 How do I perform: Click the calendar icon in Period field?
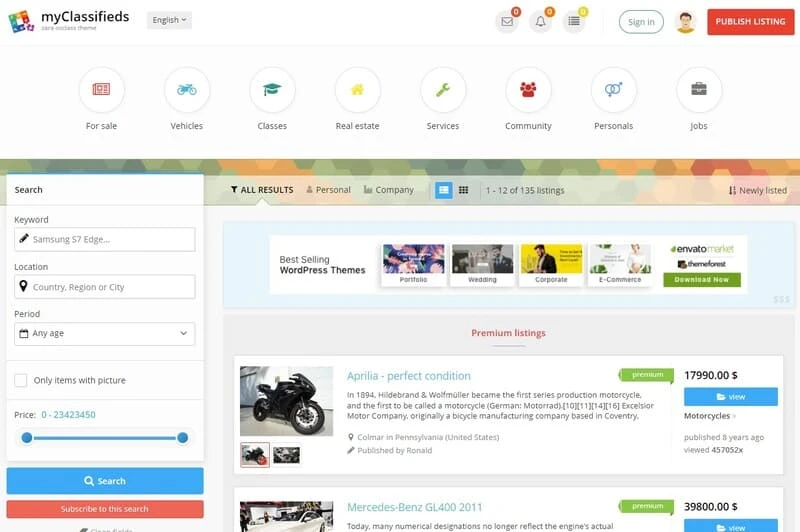point(23,334)
